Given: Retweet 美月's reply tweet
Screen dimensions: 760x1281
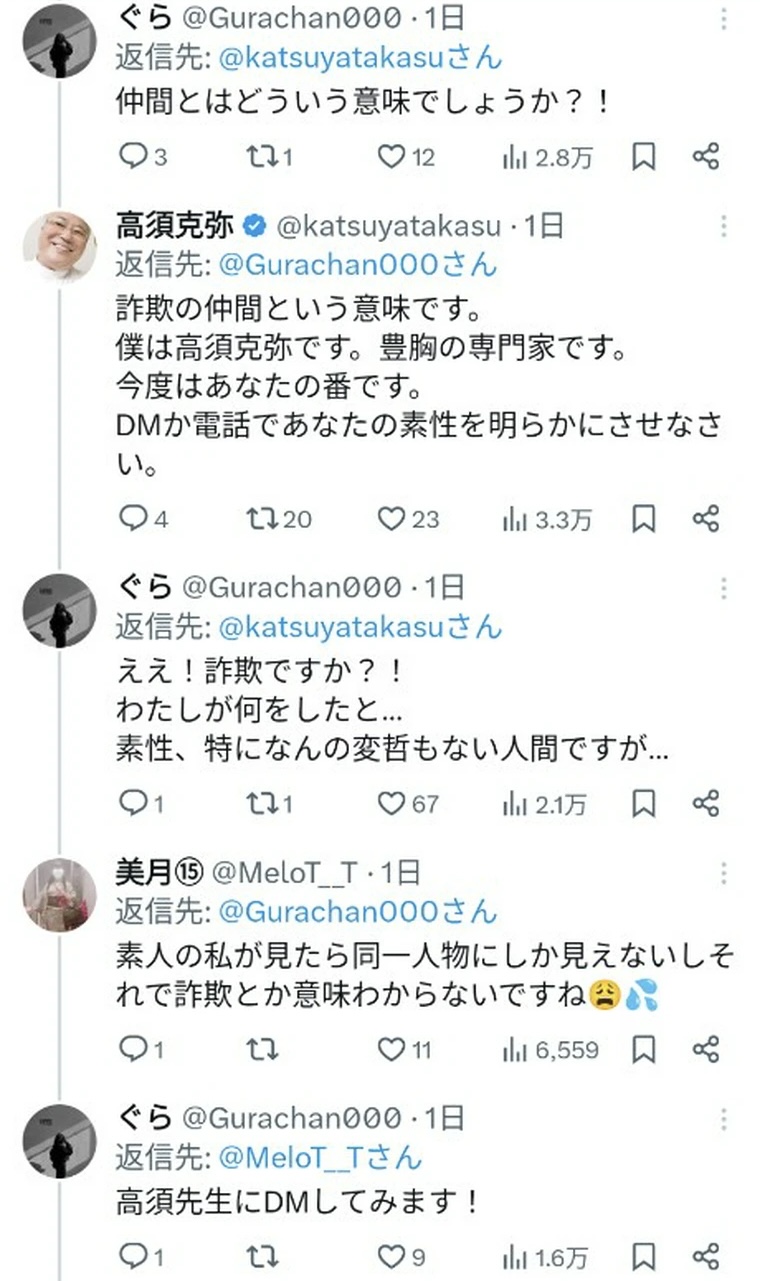Looking at the screenshot, I should coord(260,1048).
